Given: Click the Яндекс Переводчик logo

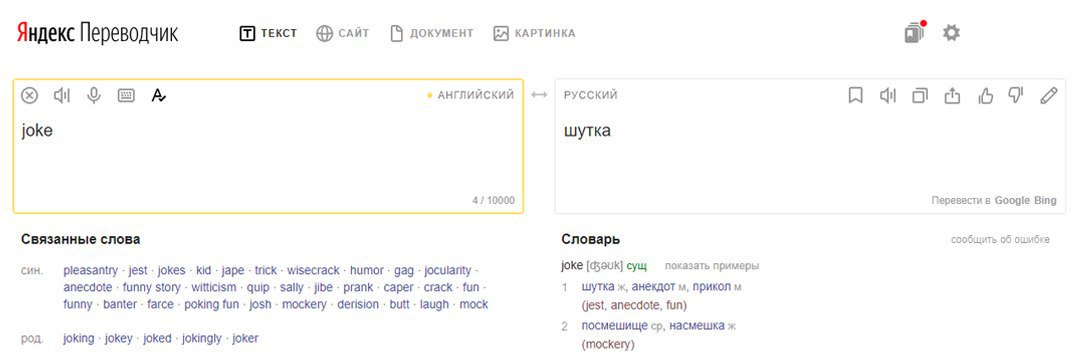Looking at the screenshot, I should [x=97, y=32].
